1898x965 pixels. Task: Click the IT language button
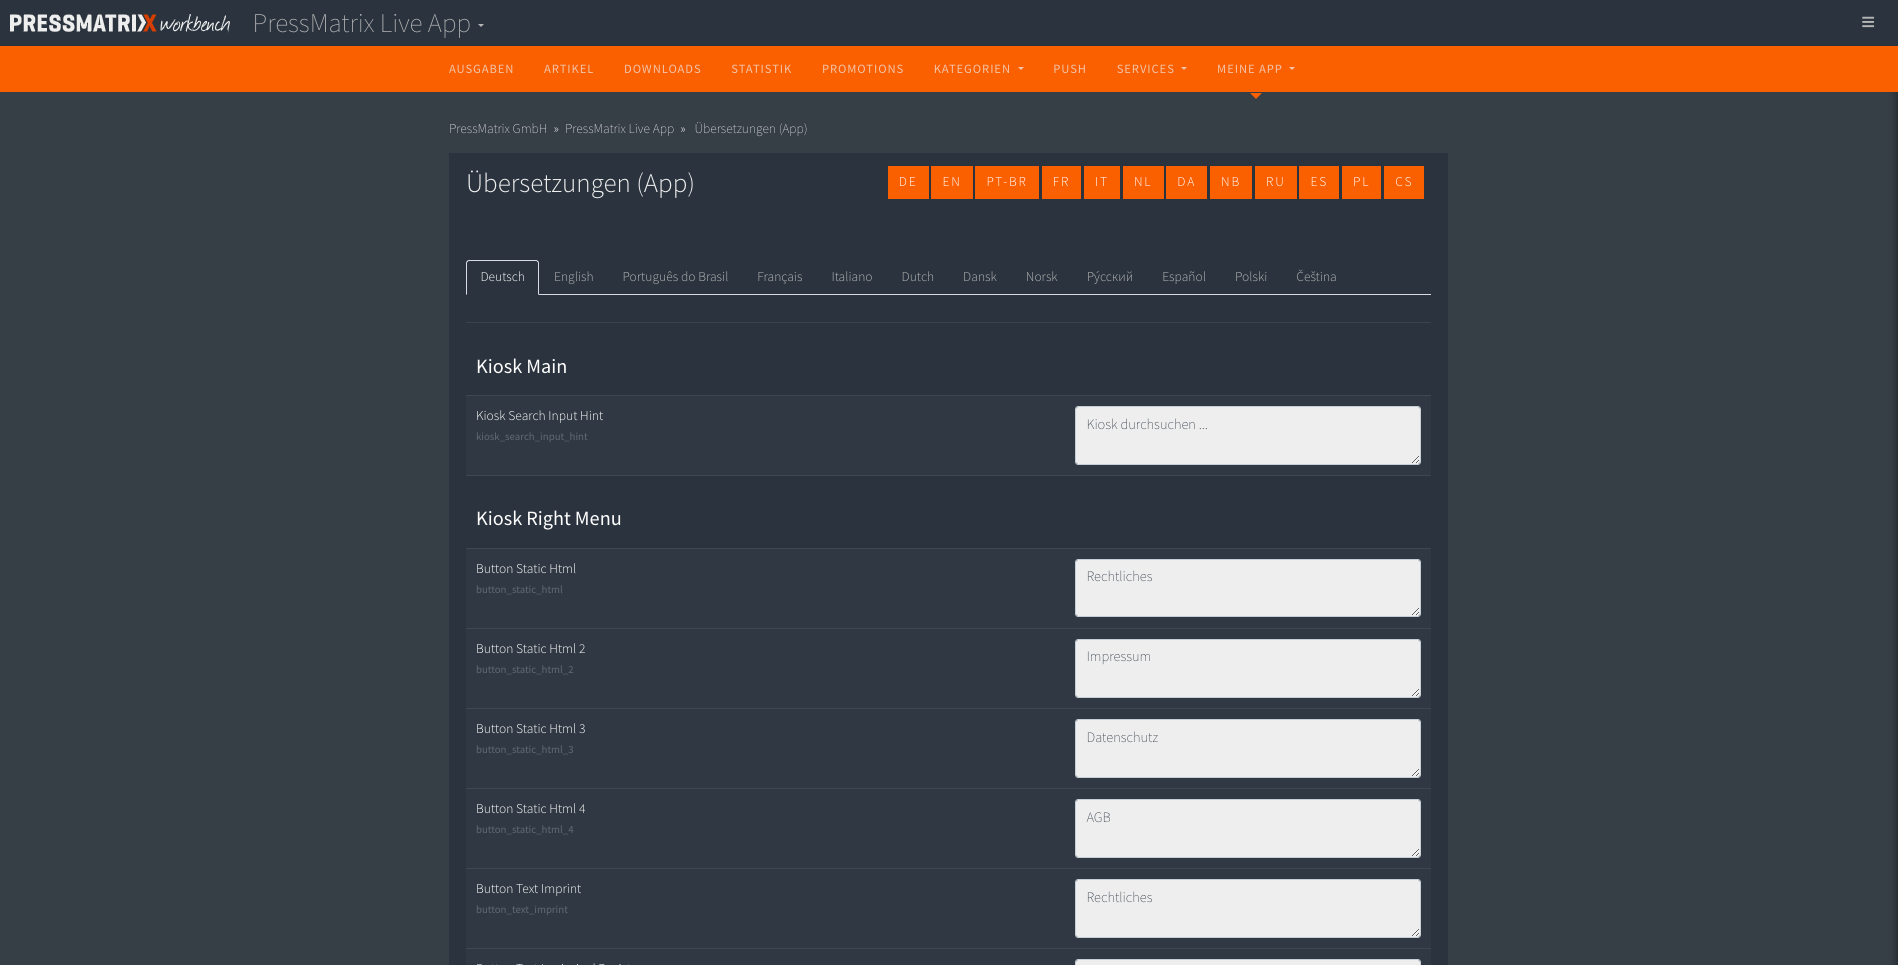point(1101,182)
